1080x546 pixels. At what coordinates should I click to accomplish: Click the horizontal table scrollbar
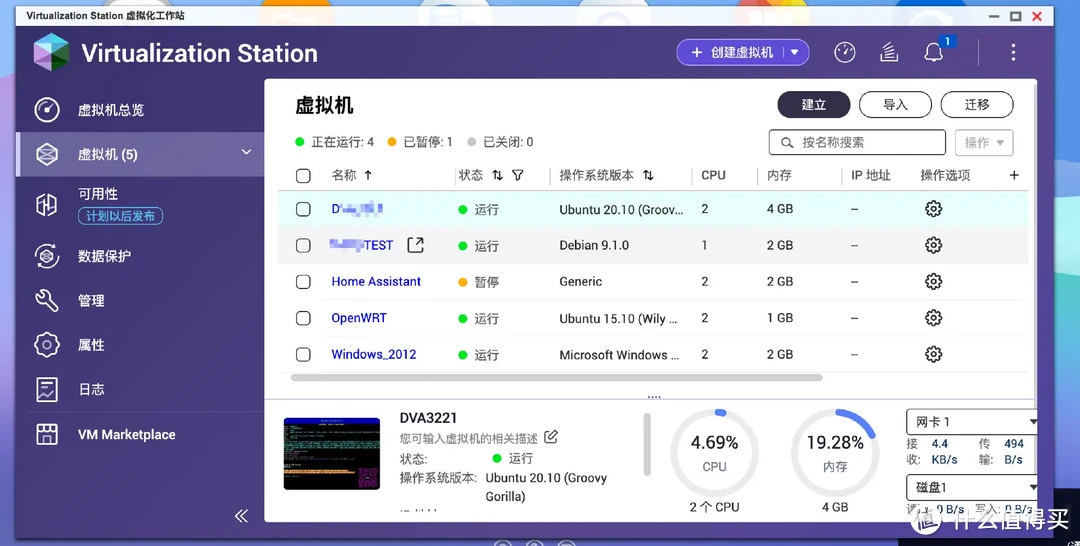click(x=557, y=377)
